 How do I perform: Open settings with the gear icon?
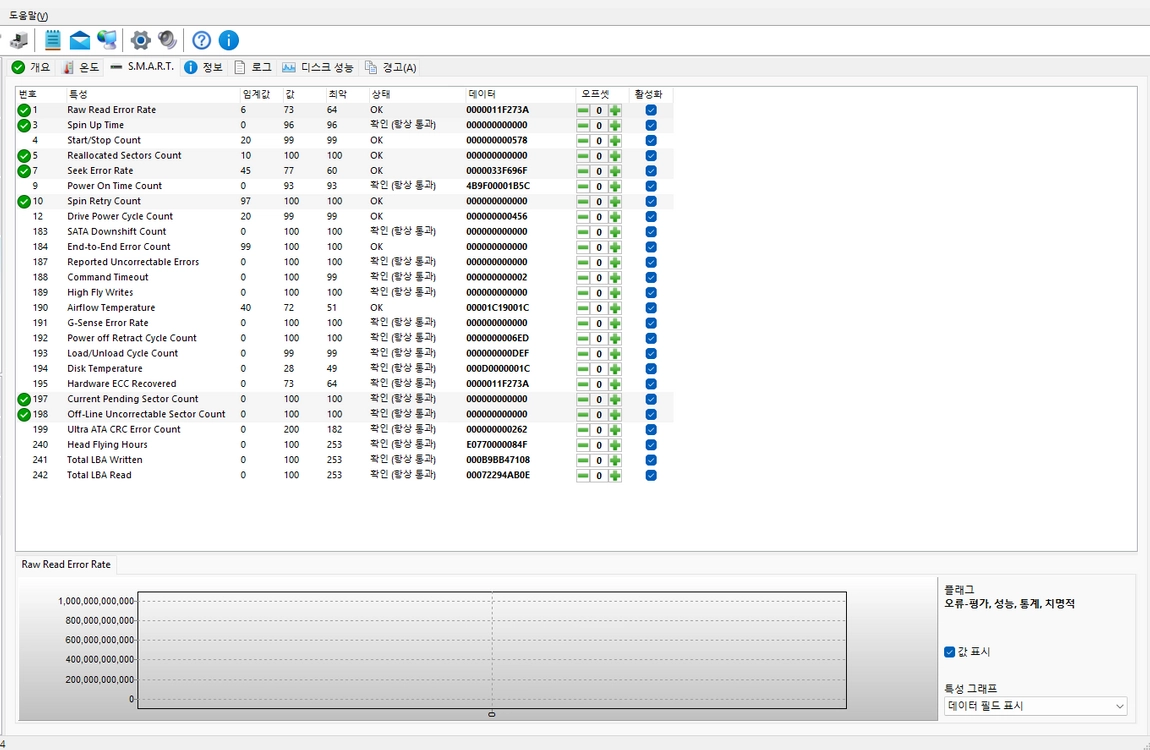[140, 40]
